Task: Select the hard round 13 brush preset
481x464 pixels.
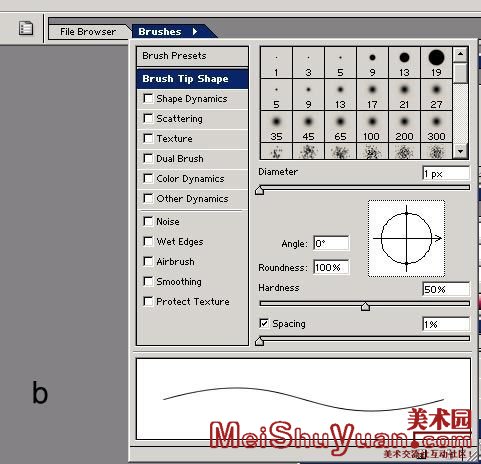Action: [x=404, y=63]
